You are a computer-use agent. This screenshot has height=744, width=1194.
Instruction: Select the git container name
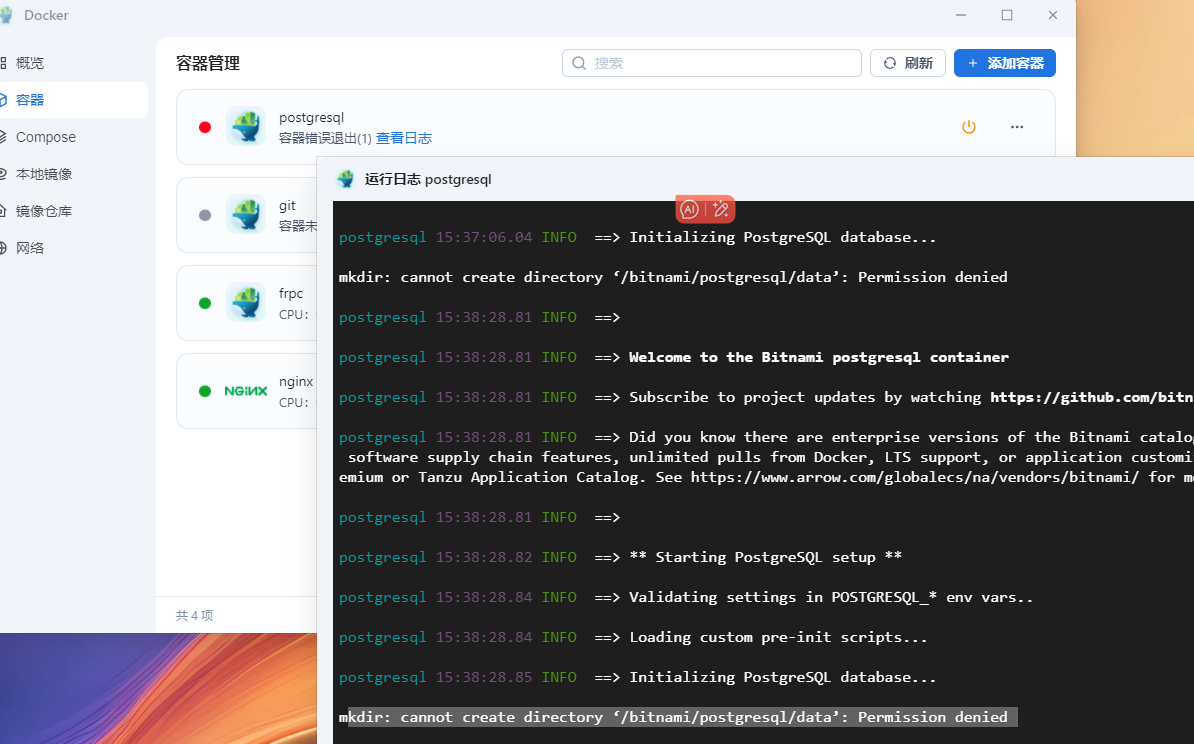click(287, 206)
